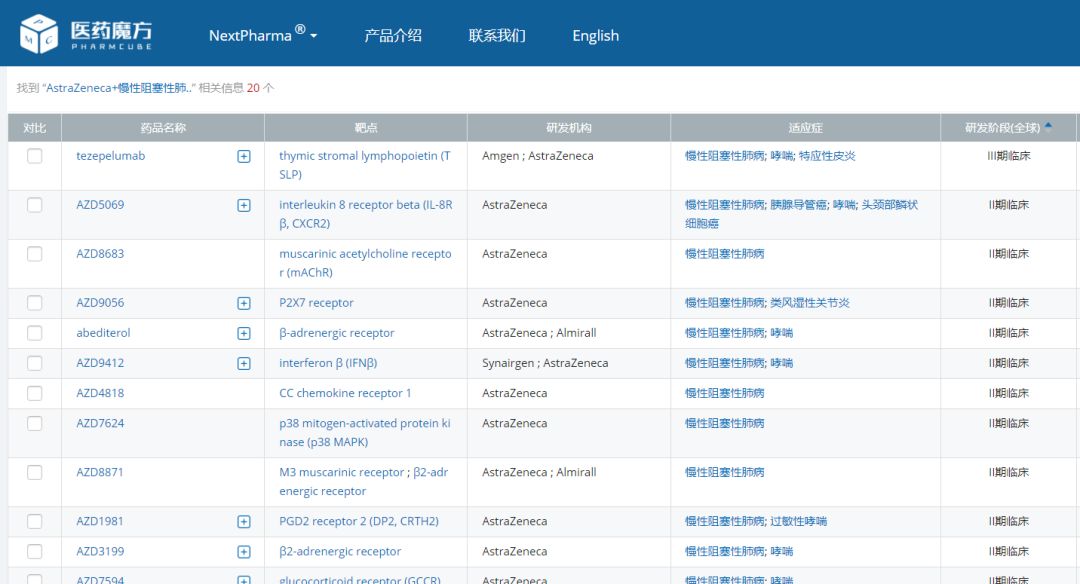Tick the AZD3199 compare checkbox
The height and width of the screenshot is (584, 1080).
34,551
